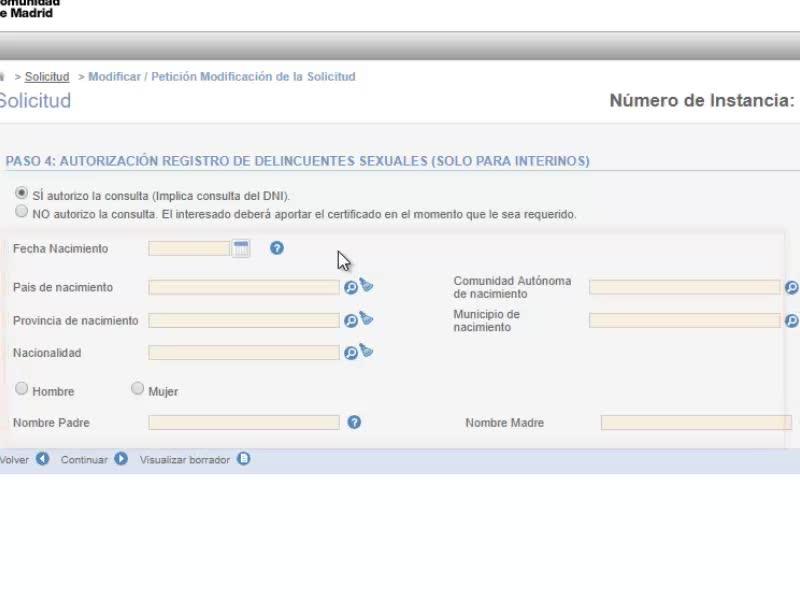800x600 pixels.
Task: Clear the Nacionalidad field with broom icon
Action: (x=366, y=351)
